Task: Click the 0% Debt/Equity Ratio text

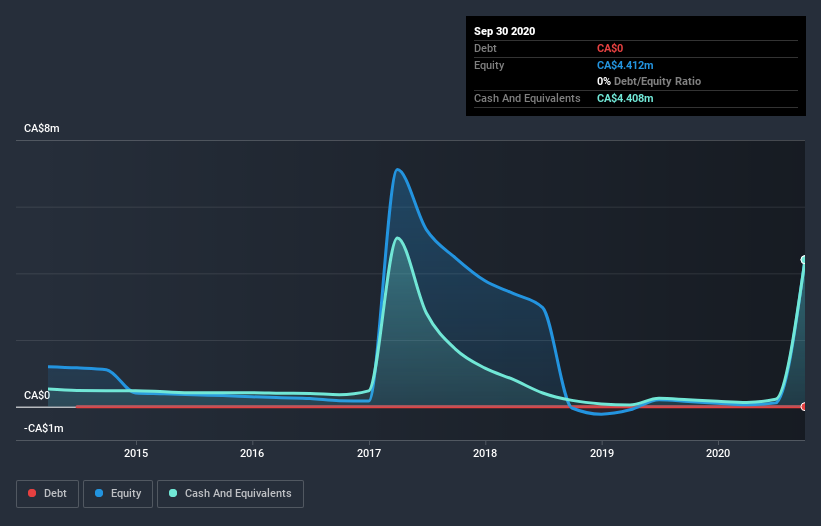Action: pos(649,81)
